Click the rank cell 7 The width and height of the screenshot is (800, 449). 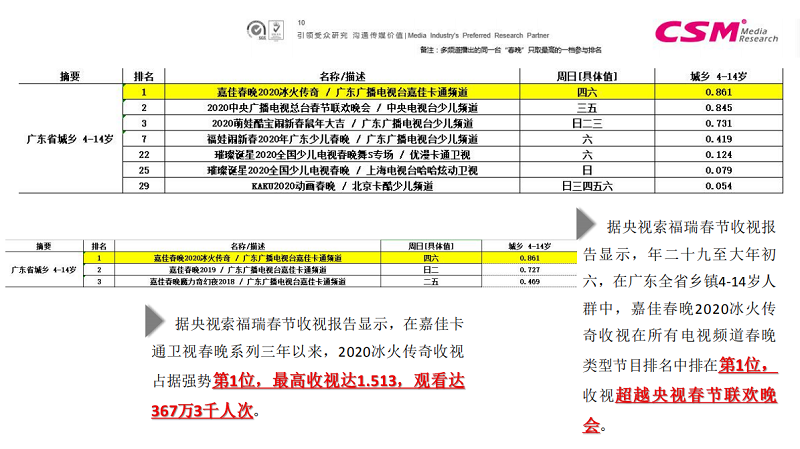[144, 139]
